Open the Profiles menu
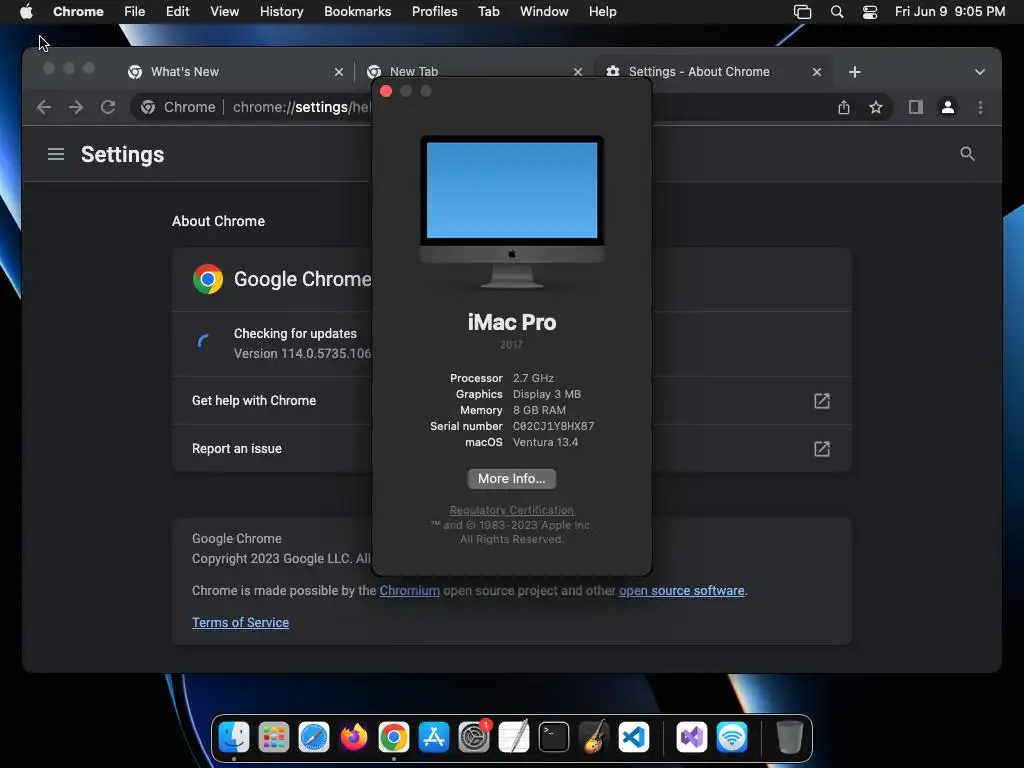 point(434,12)
